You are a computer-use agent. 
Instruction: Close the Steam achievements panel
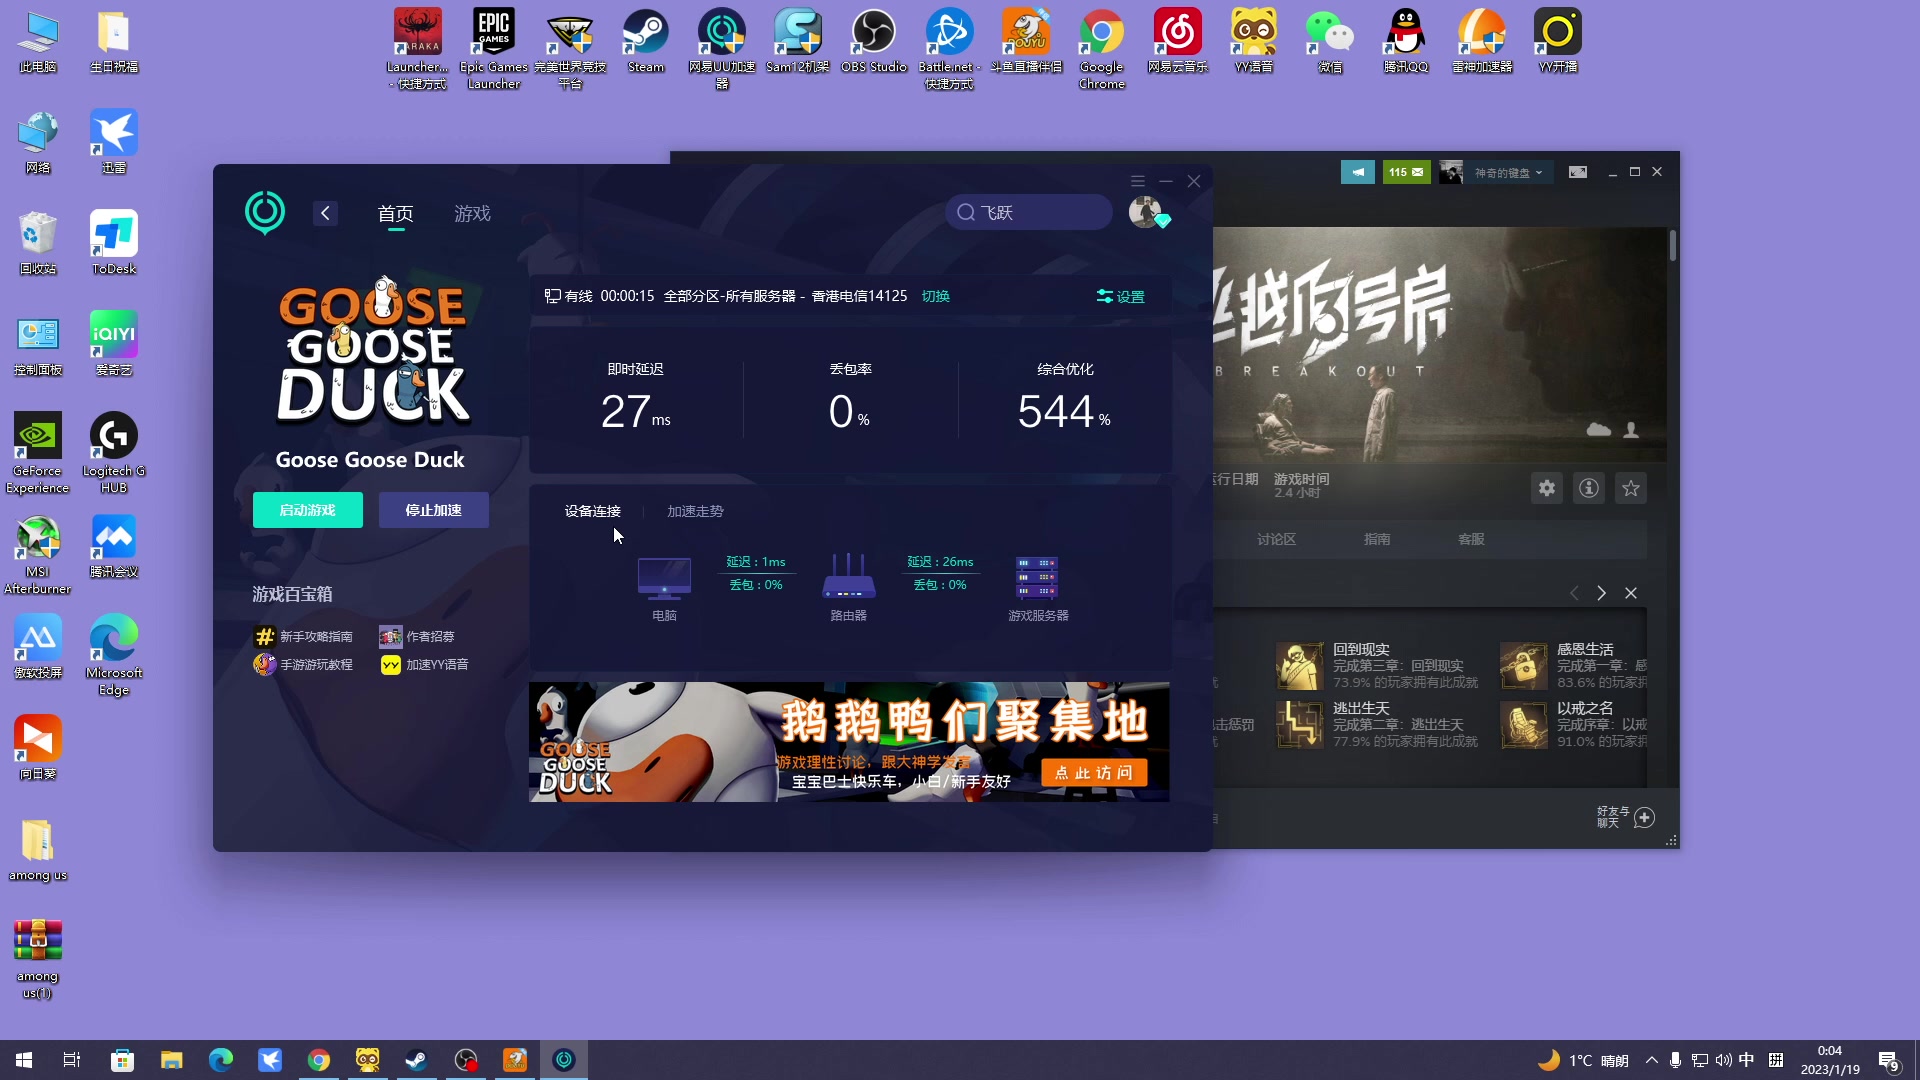tap(1631, 593)
